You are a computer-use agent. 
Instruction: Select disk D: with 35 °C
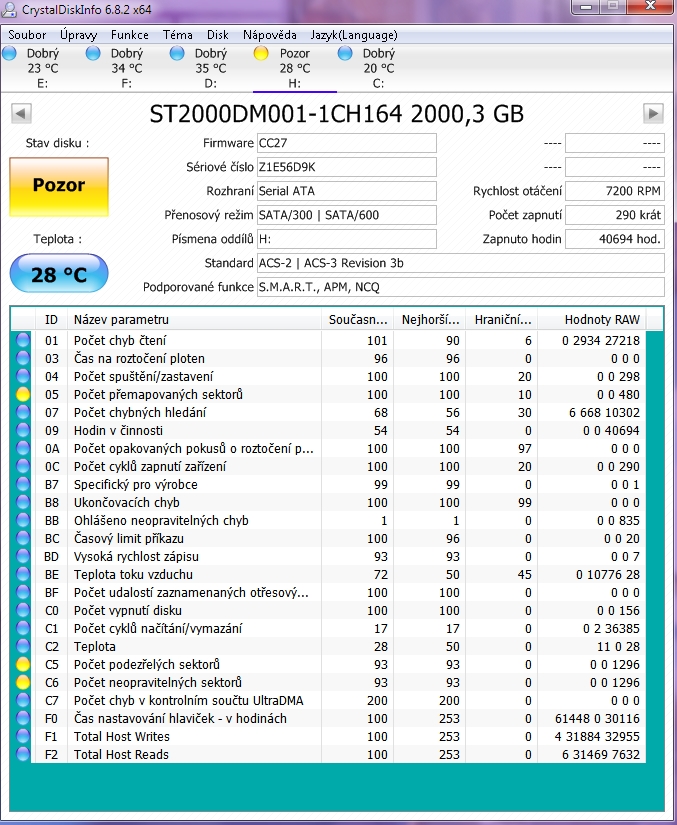tap(210, 68)
